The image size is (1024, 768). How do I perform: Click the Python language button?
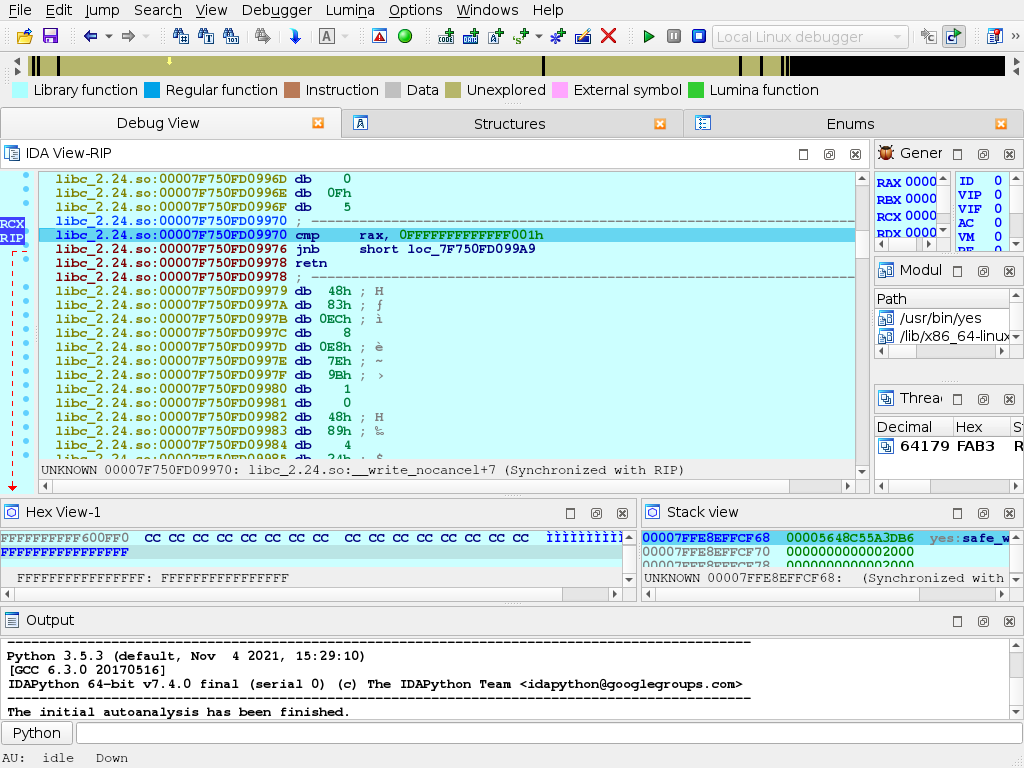37,733
